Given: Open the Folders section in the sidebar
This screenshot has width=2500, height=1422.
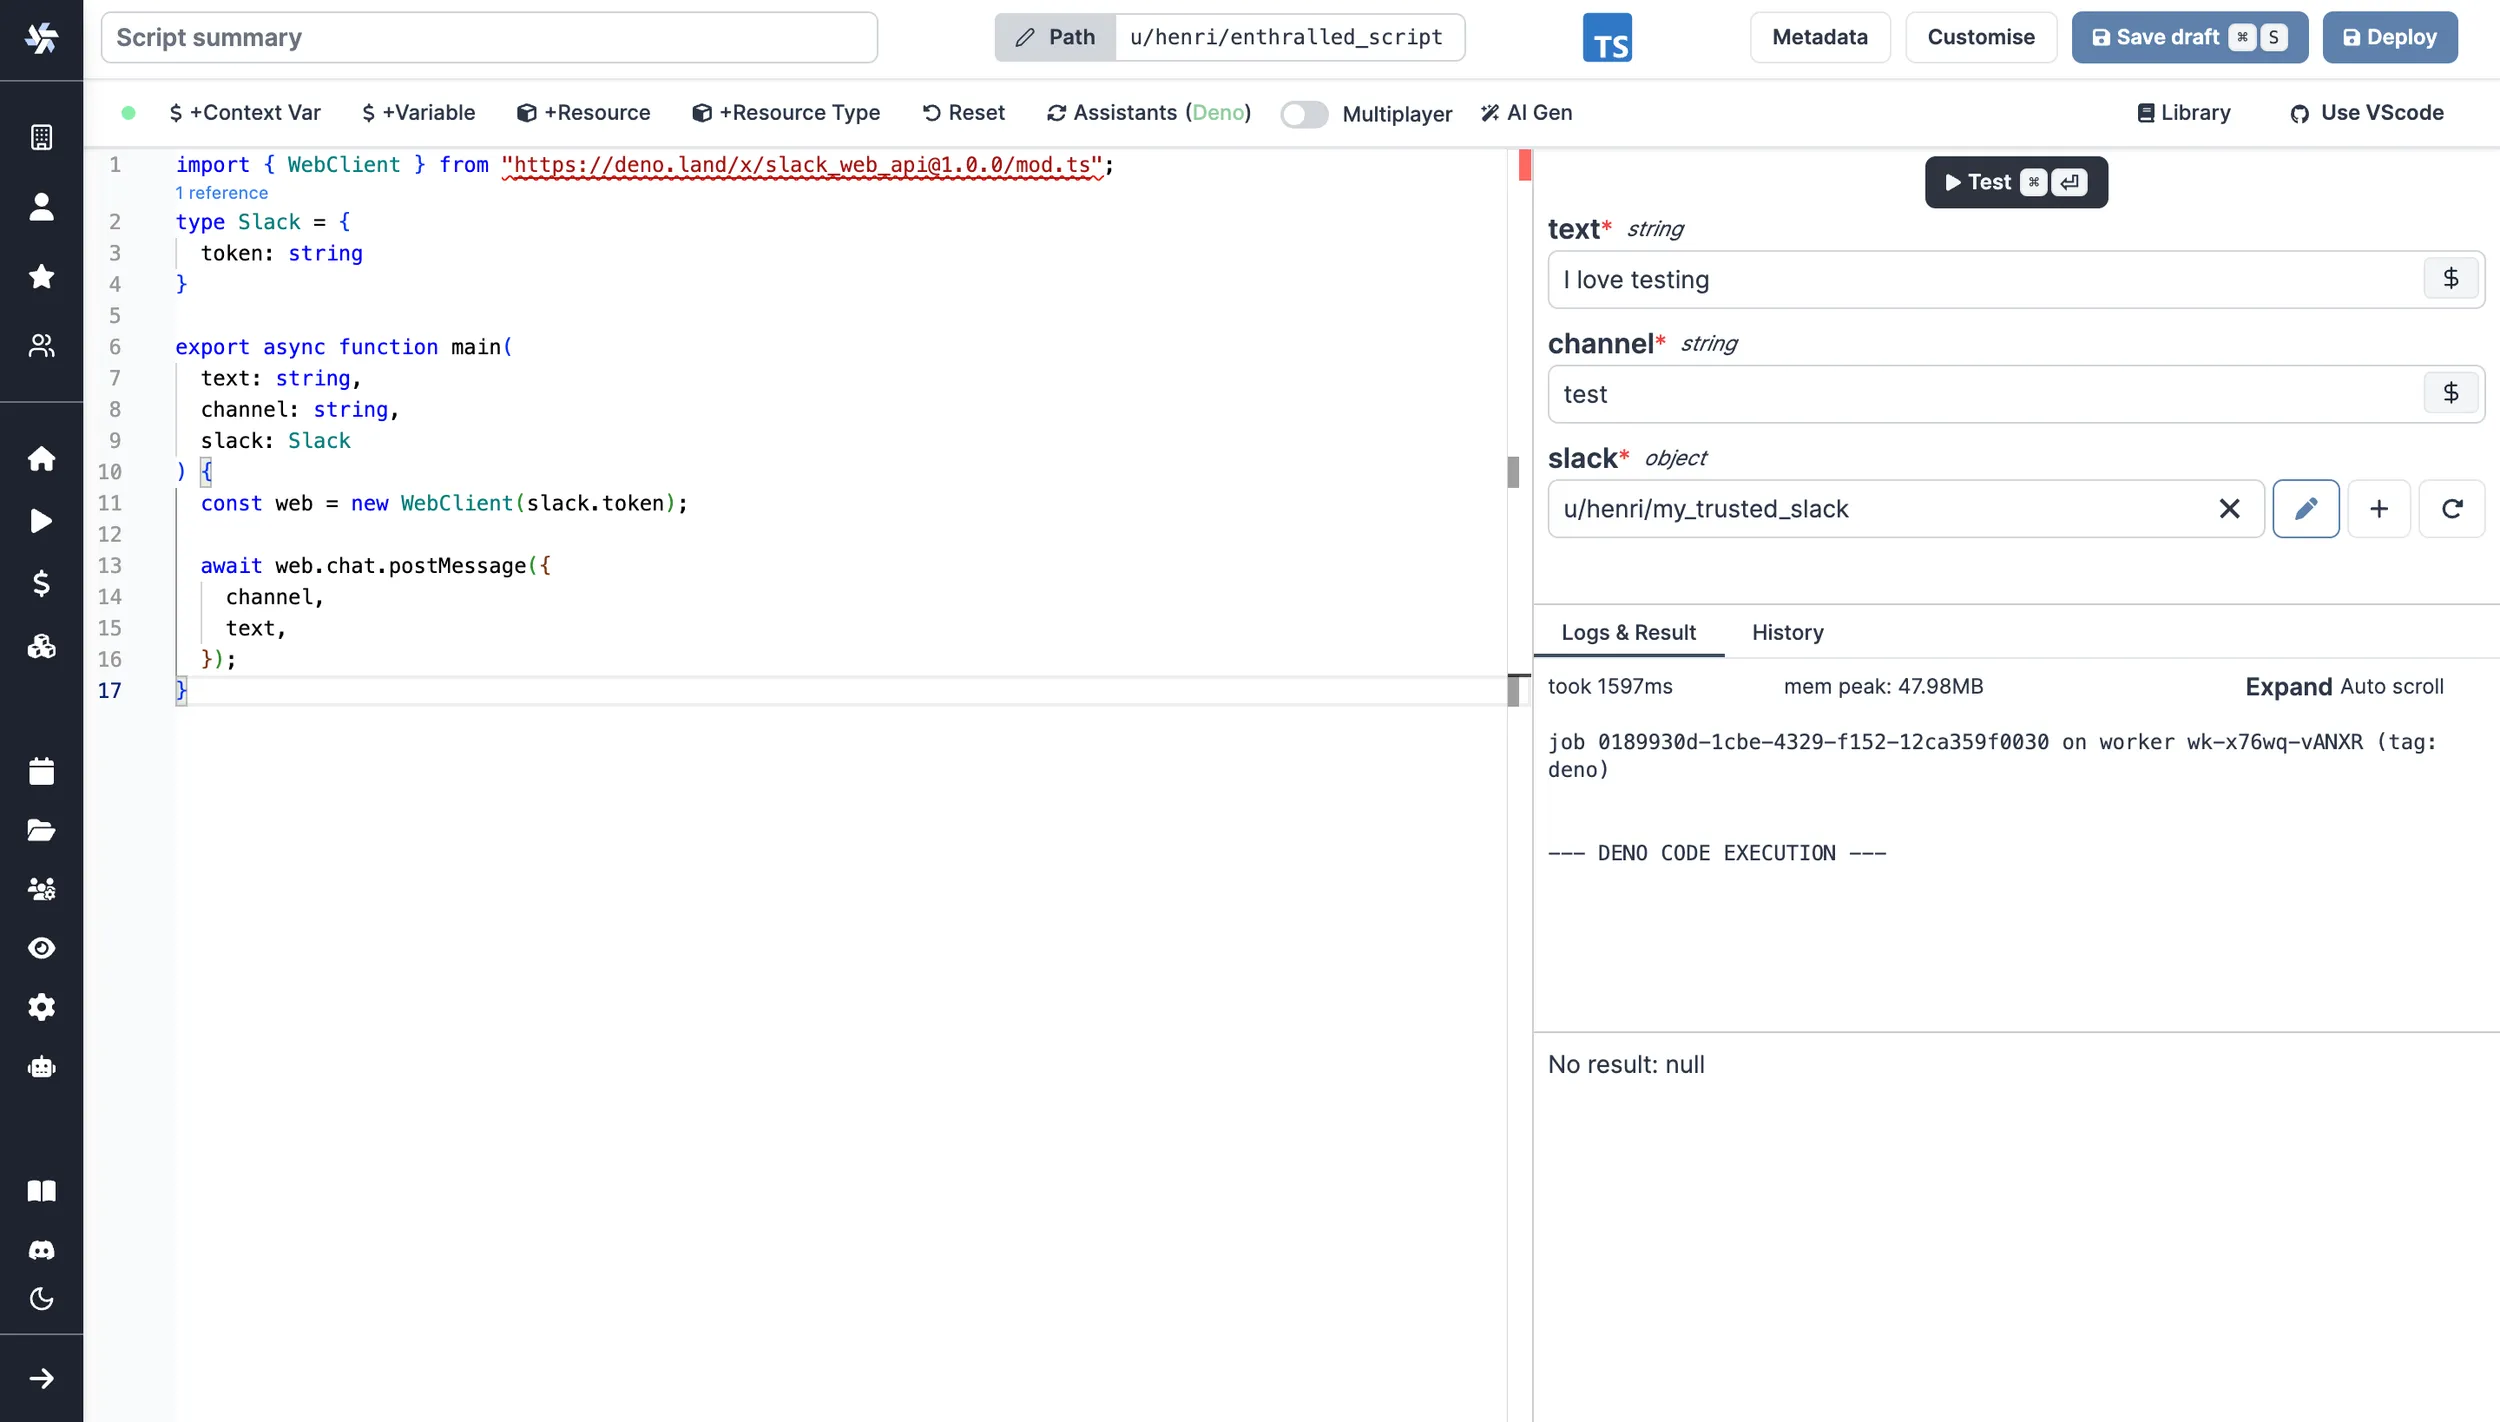Looking at the screenshot, I should tap(41, 830).
